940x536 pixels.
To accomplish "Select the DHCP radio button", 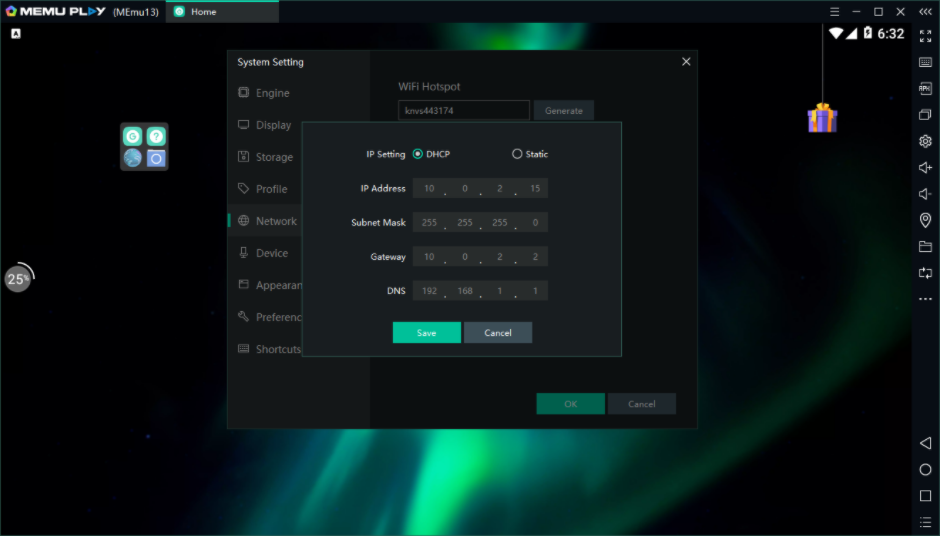I will point(418,154).
